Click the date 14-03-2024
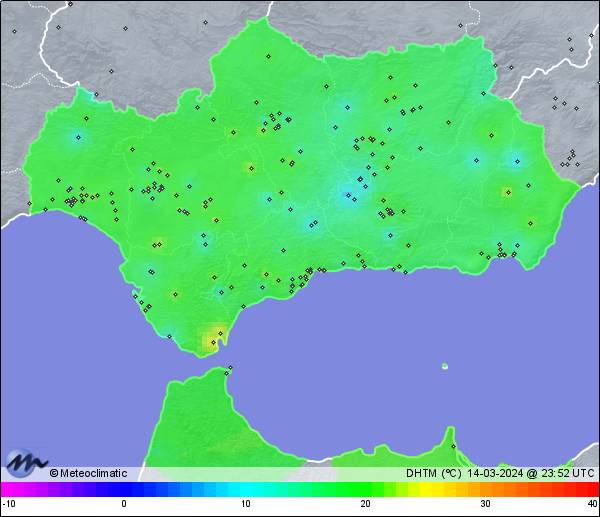The width and height of the screenshot is (600, 517). (x=495, y=473)
